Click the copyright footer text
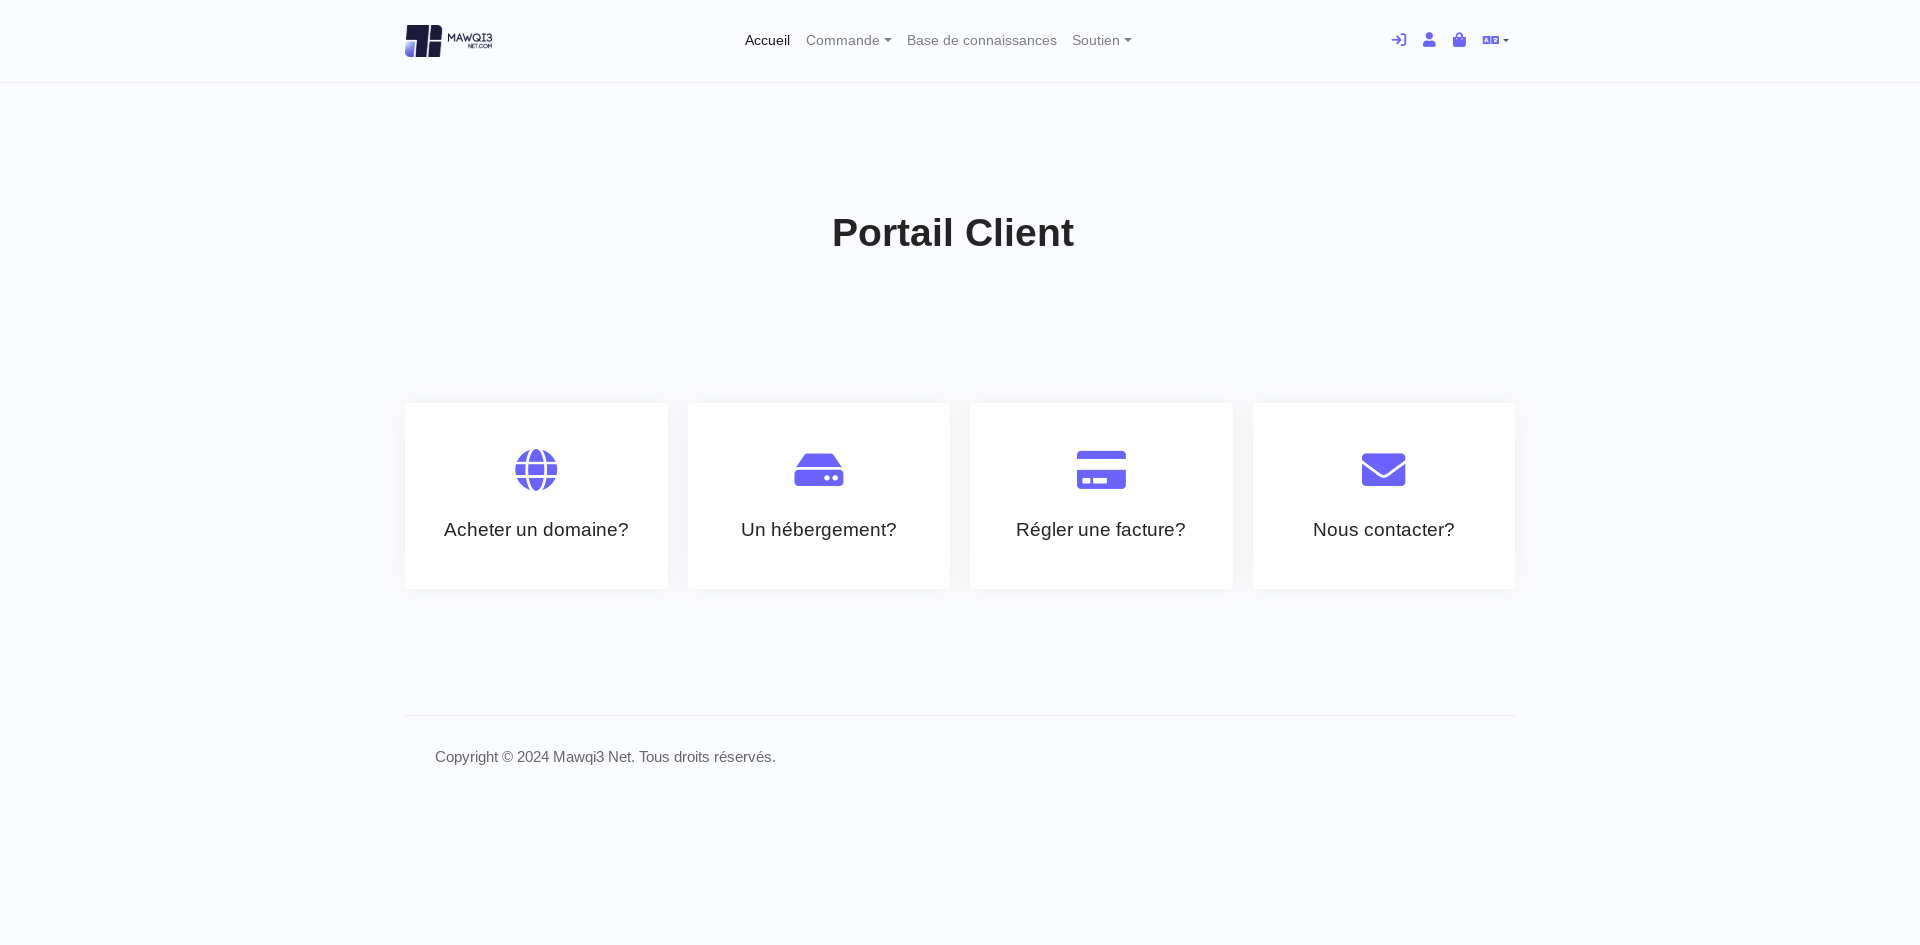Viewport: 1920px width, 945px height. [x=605, y=757]
